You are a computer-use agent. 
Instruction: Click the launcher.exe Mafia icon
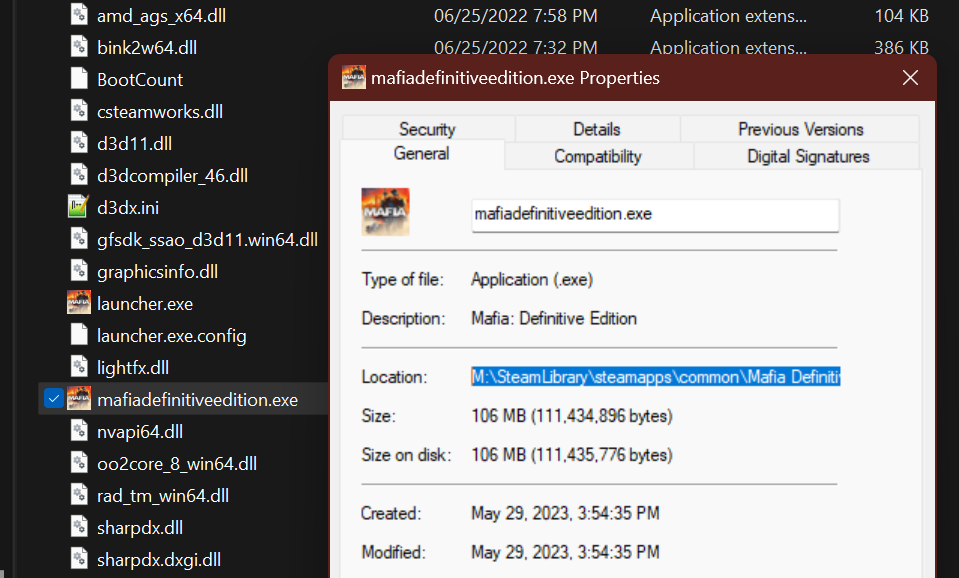tap(79, 303)
